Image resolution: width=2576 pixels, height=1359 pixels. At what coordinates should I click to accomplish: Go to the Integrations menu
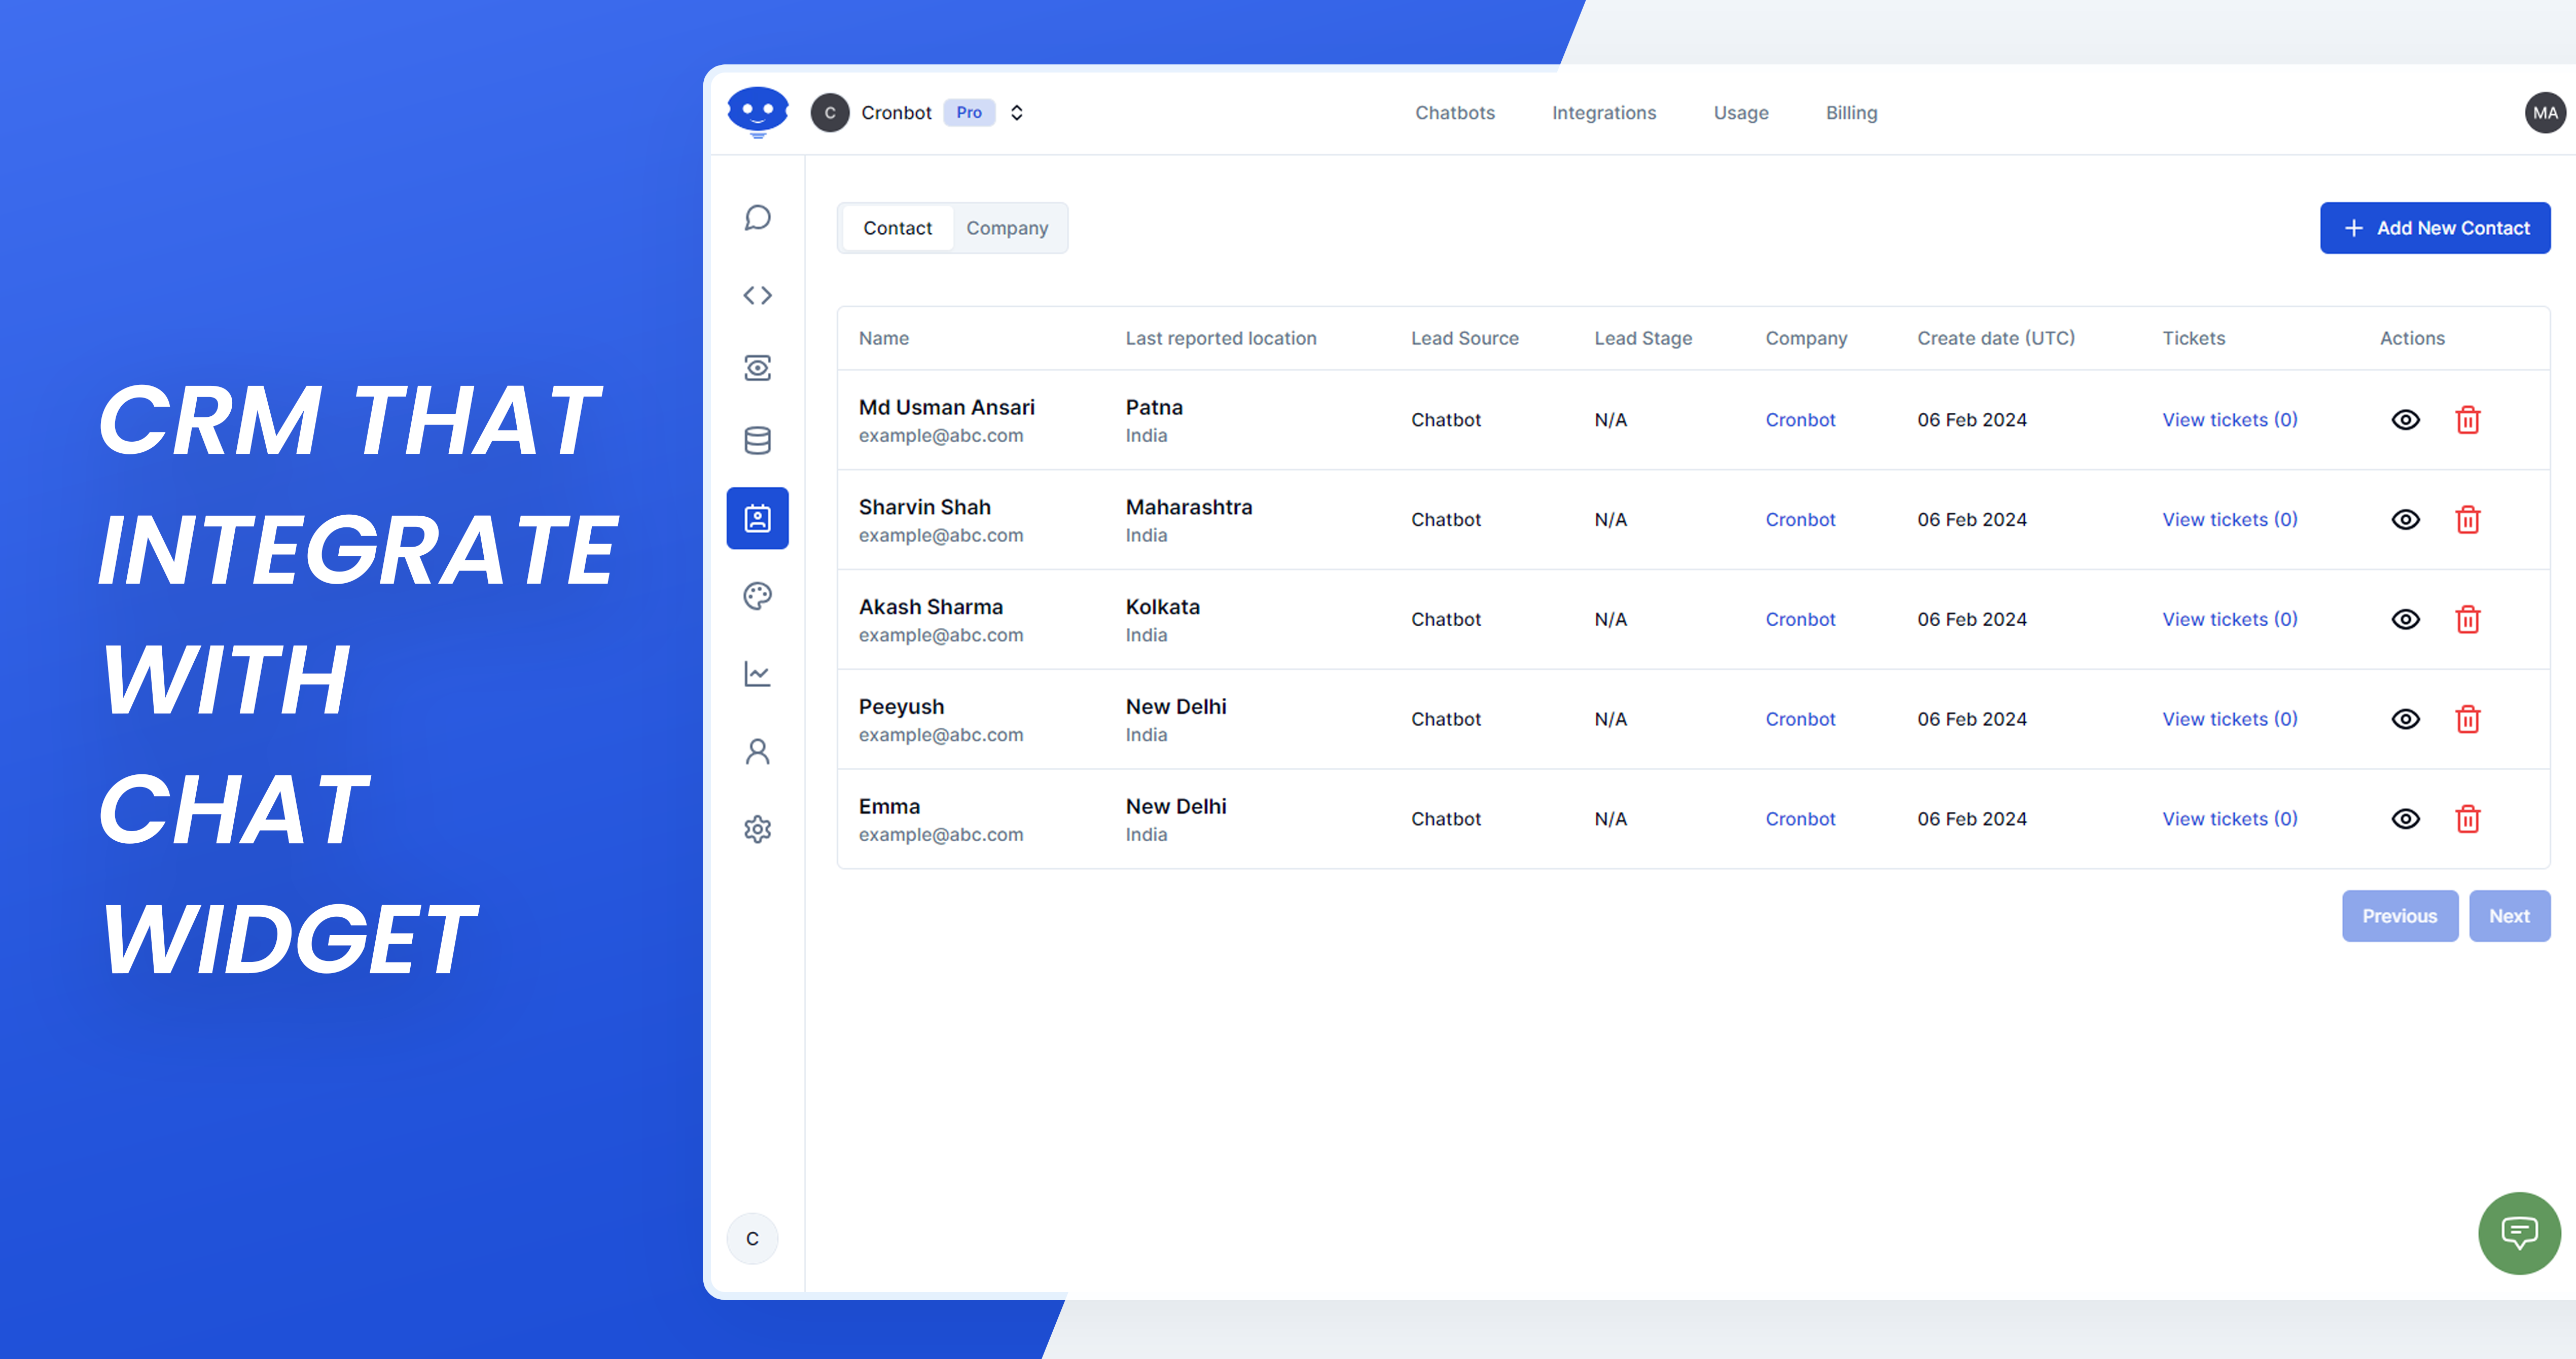pos(1603,113)
